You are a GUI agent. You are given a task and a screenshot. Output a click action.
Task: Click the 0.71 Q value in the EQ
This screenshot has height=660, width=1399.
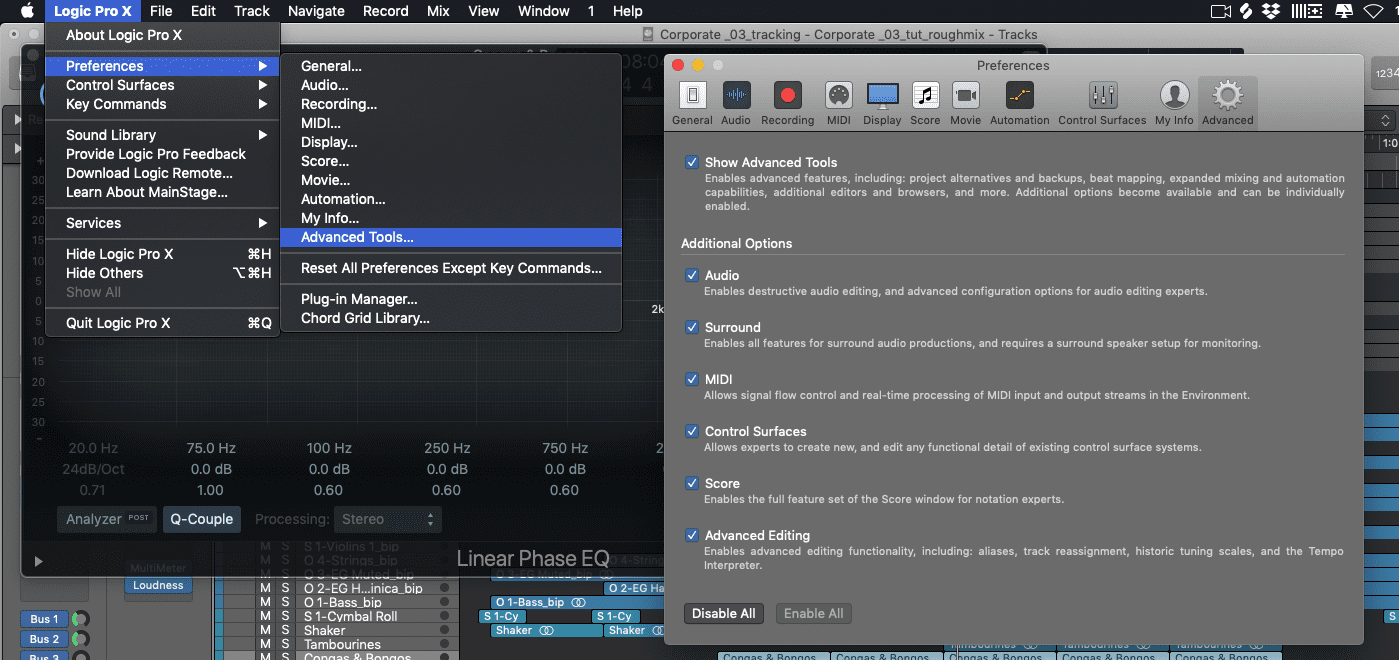[92, 490]
